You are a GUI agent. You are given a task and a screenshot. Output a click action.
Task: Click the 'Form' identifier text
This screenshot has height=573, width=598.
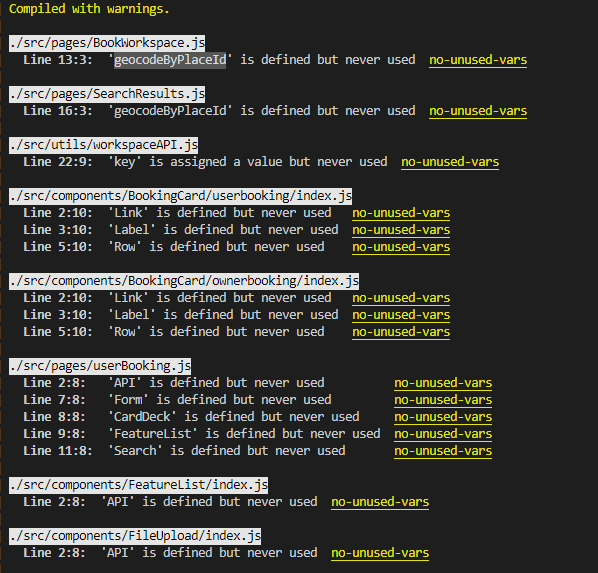[x=128, y=400]
